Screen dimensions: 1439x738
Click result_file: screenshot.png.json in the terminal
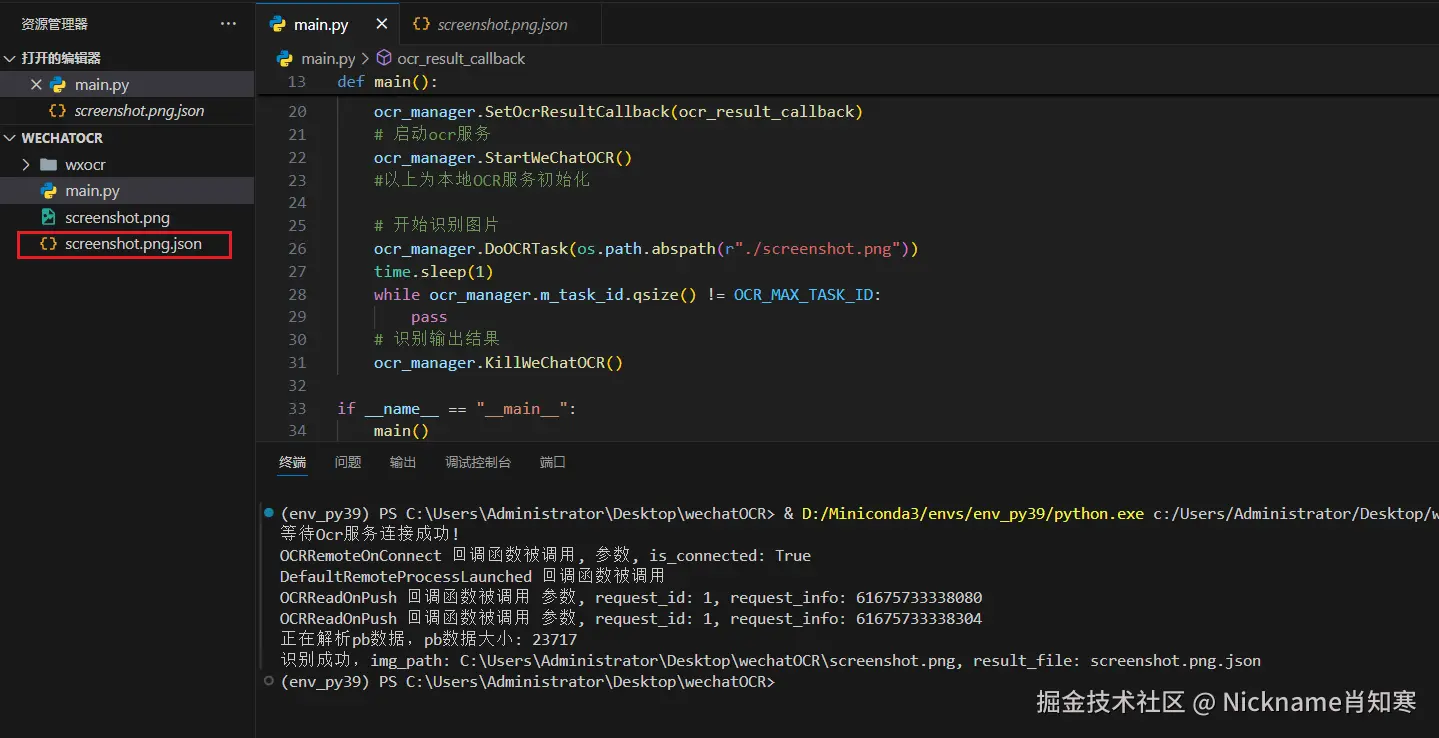[x=1117, y=660]
